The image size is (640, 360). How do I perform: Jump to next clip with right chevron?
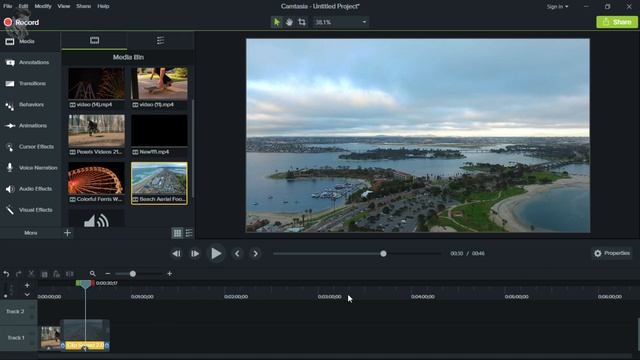coord(256,253)
